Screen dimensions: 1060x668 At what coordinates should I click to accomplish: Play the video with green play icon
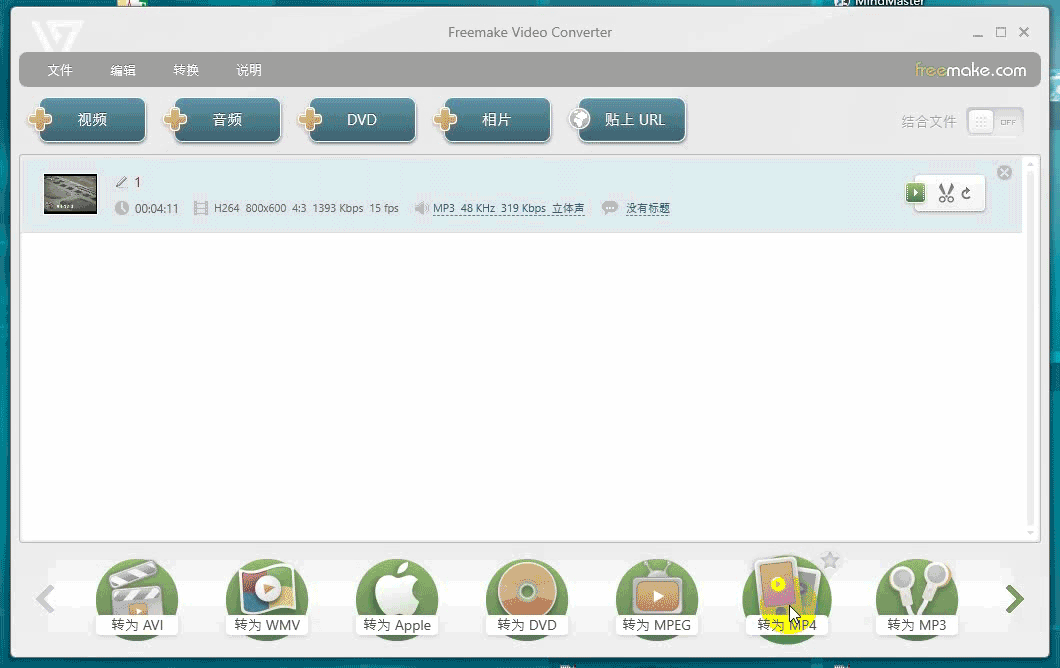point(915,194)
